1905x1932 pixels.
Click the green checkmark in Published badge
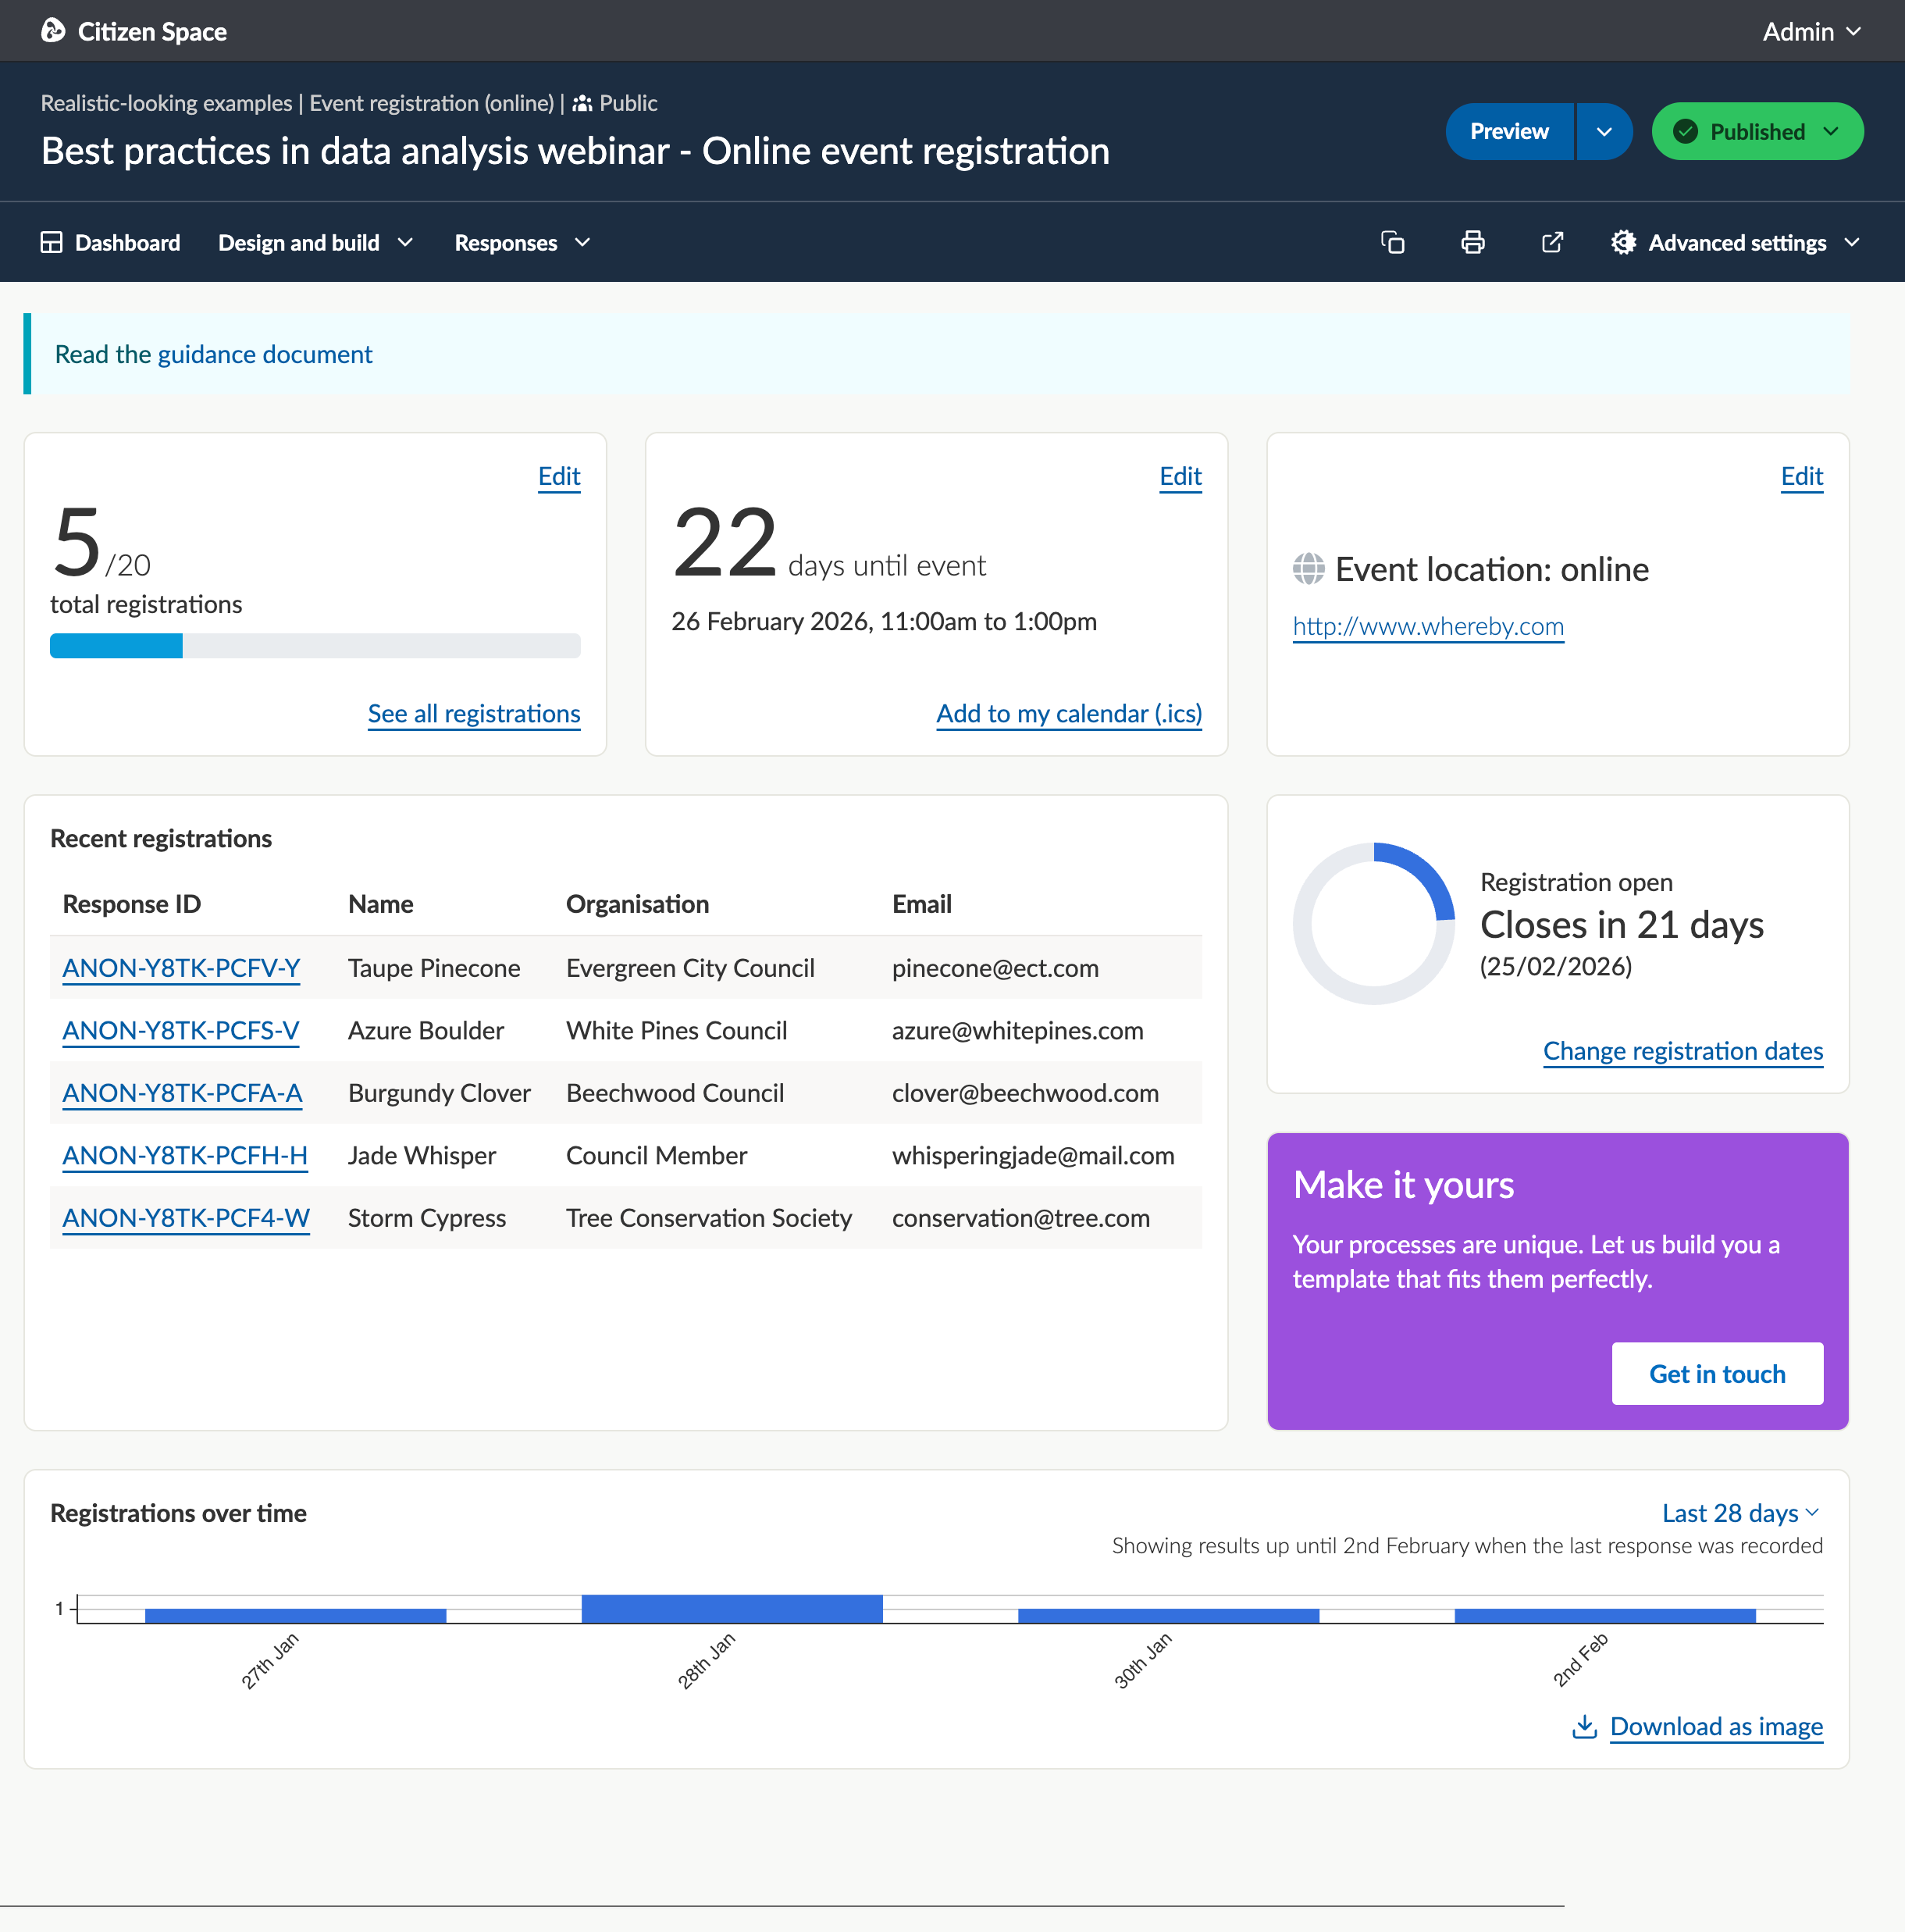[1686, 131]
